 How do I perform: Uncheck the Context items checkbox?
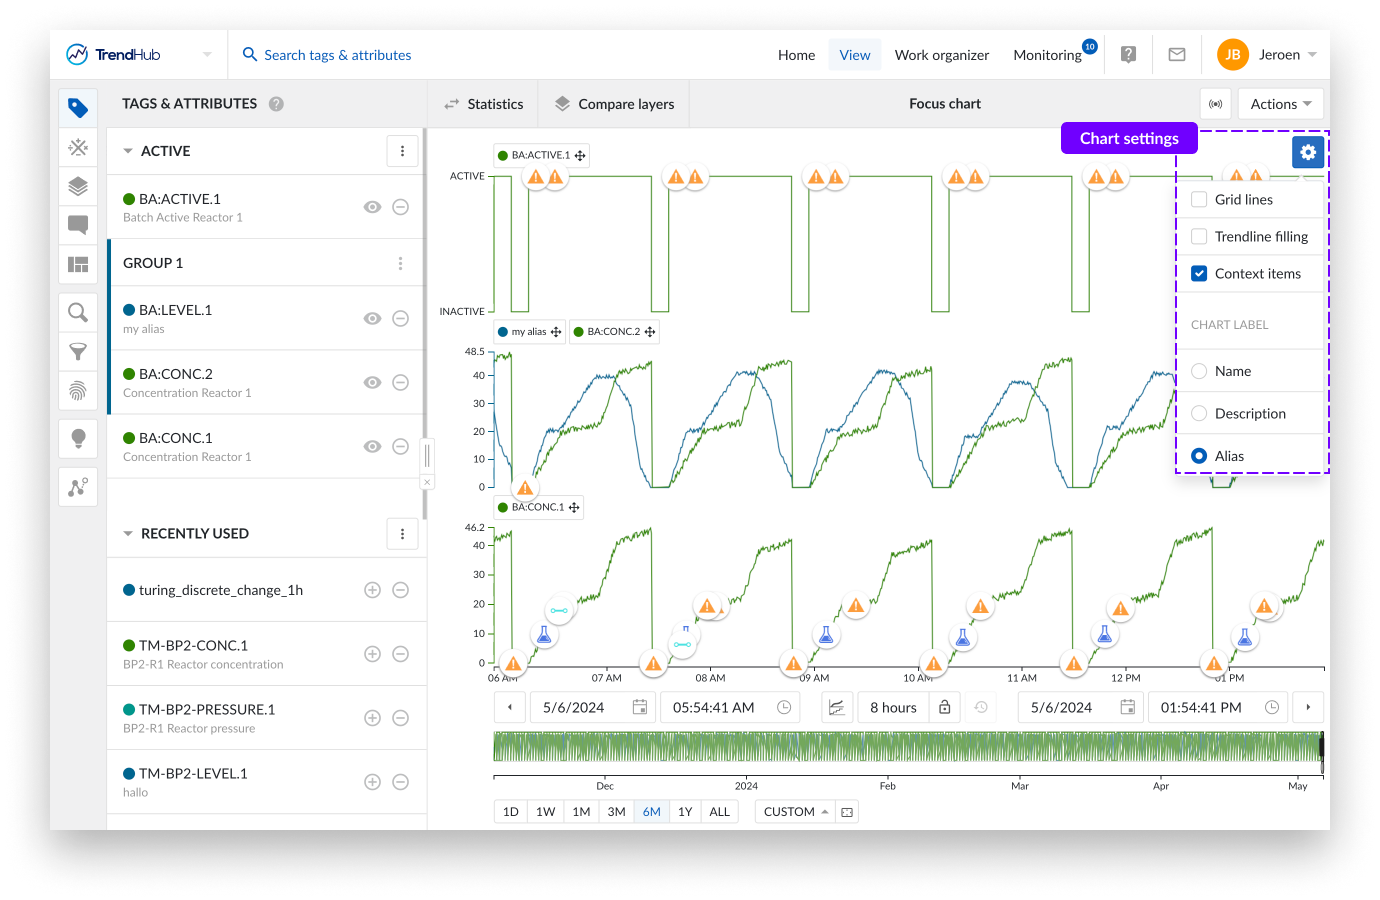click(1199, 273)
